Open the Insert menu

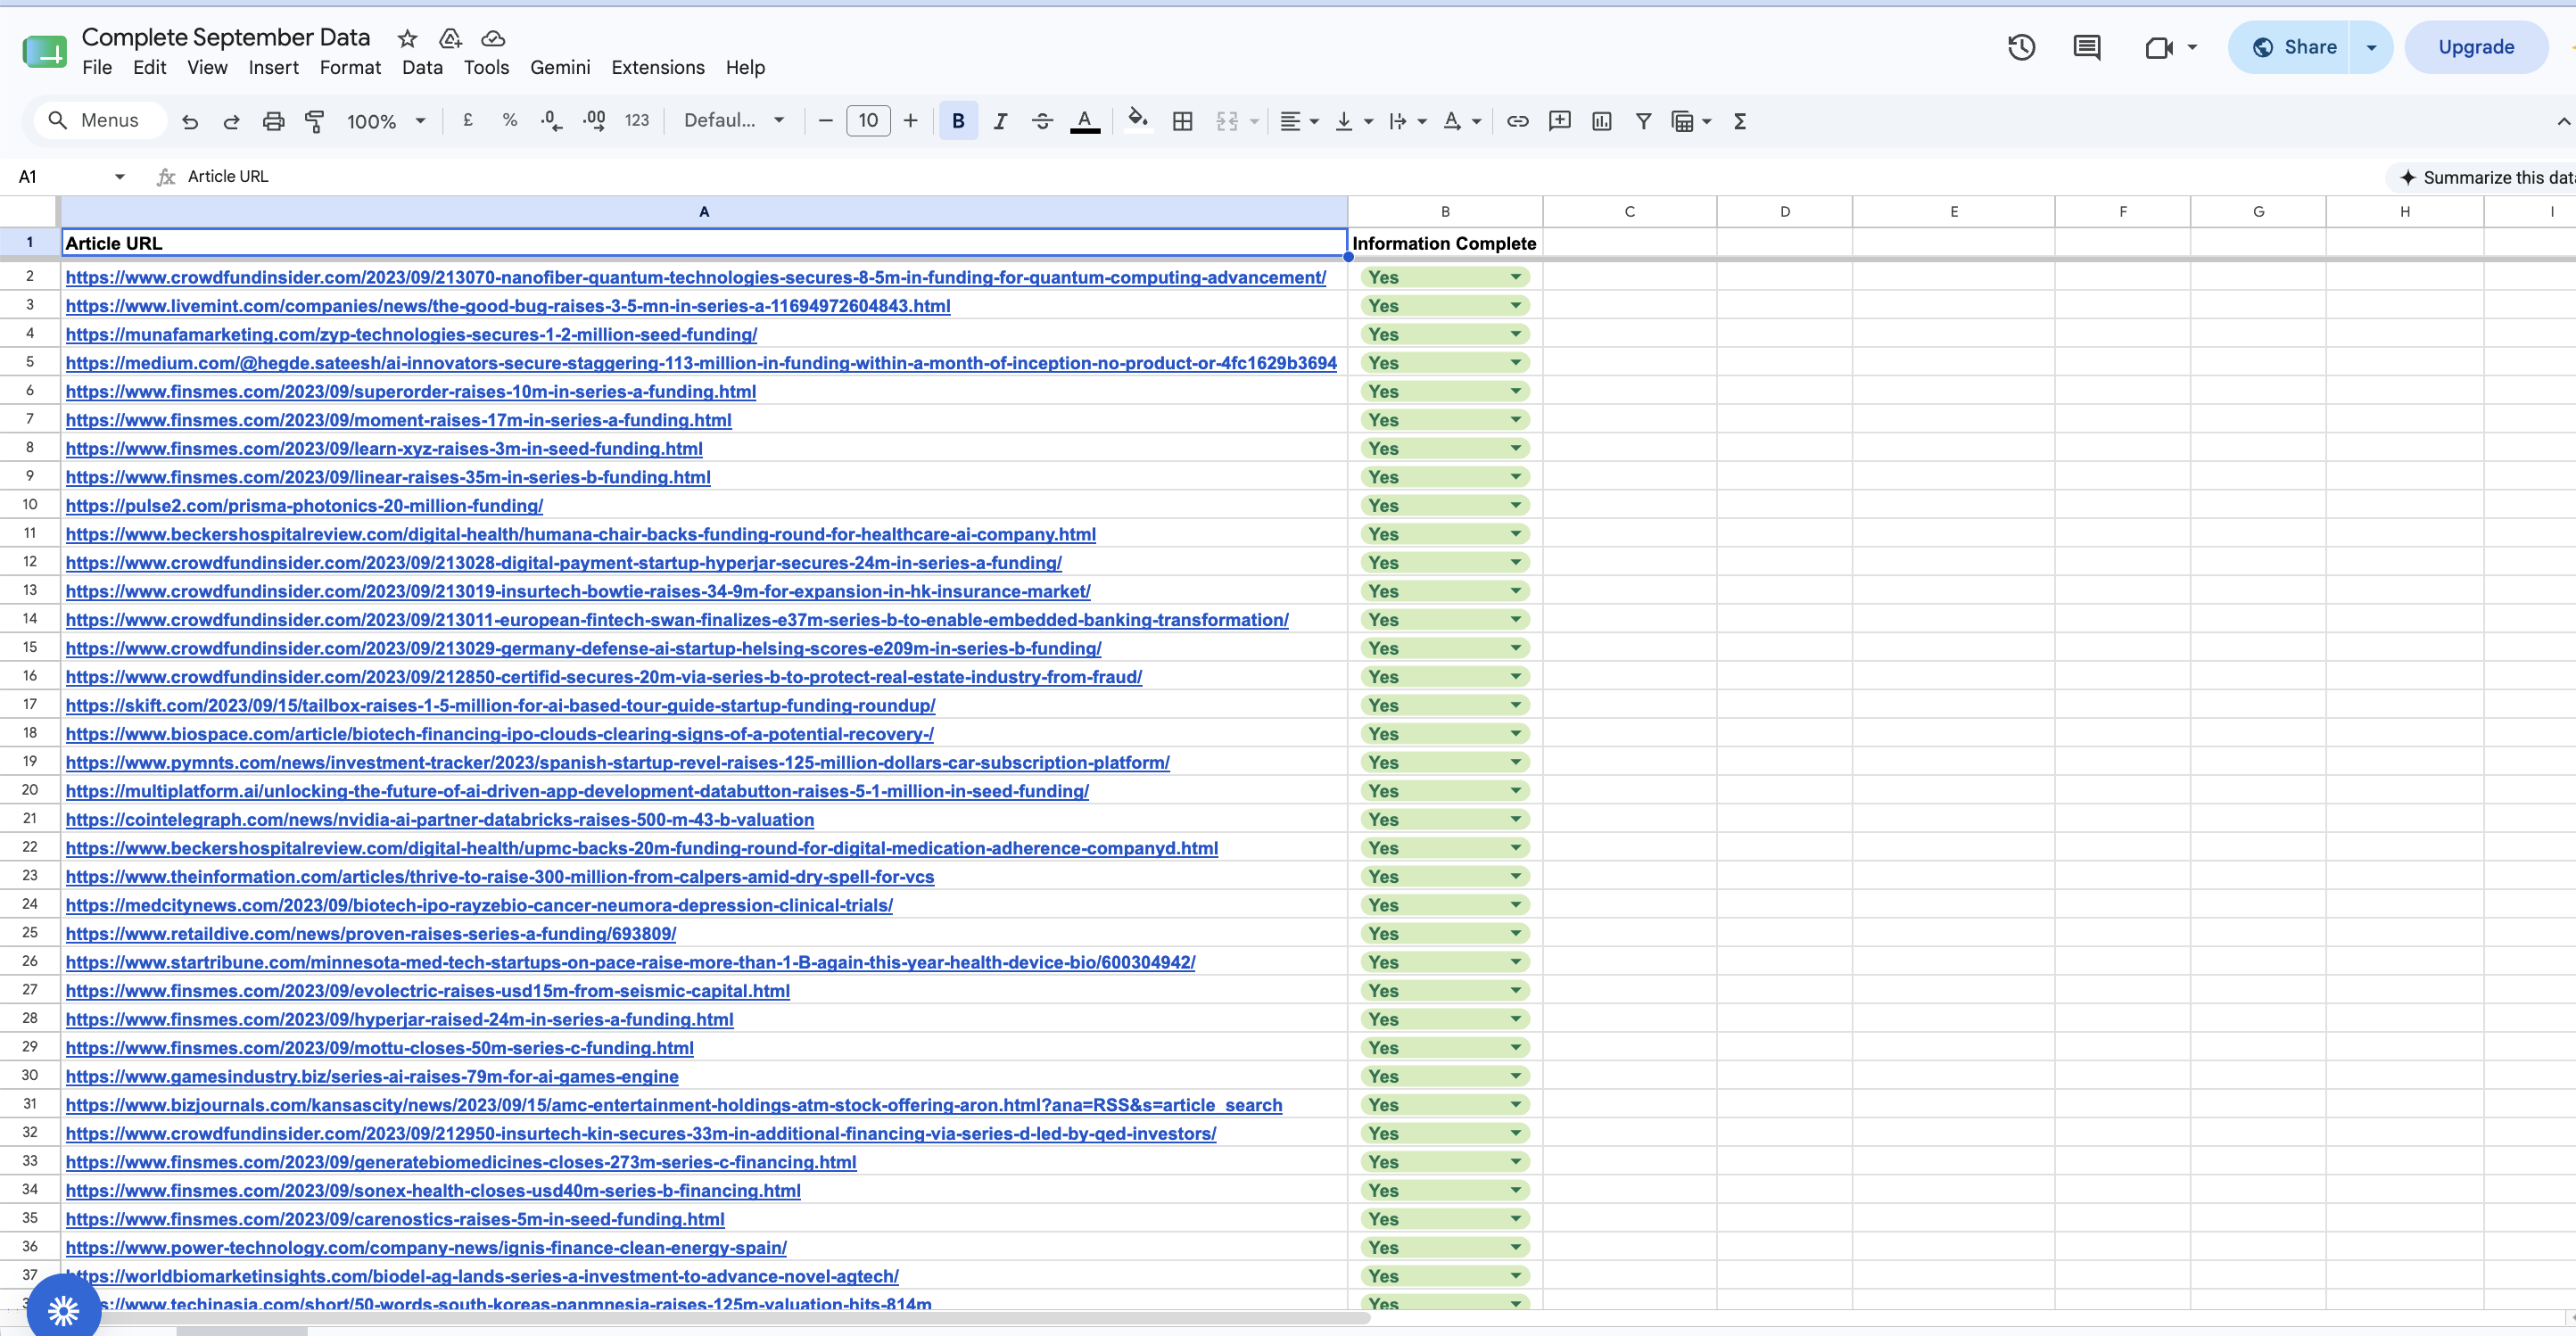[x=273, y=67]
